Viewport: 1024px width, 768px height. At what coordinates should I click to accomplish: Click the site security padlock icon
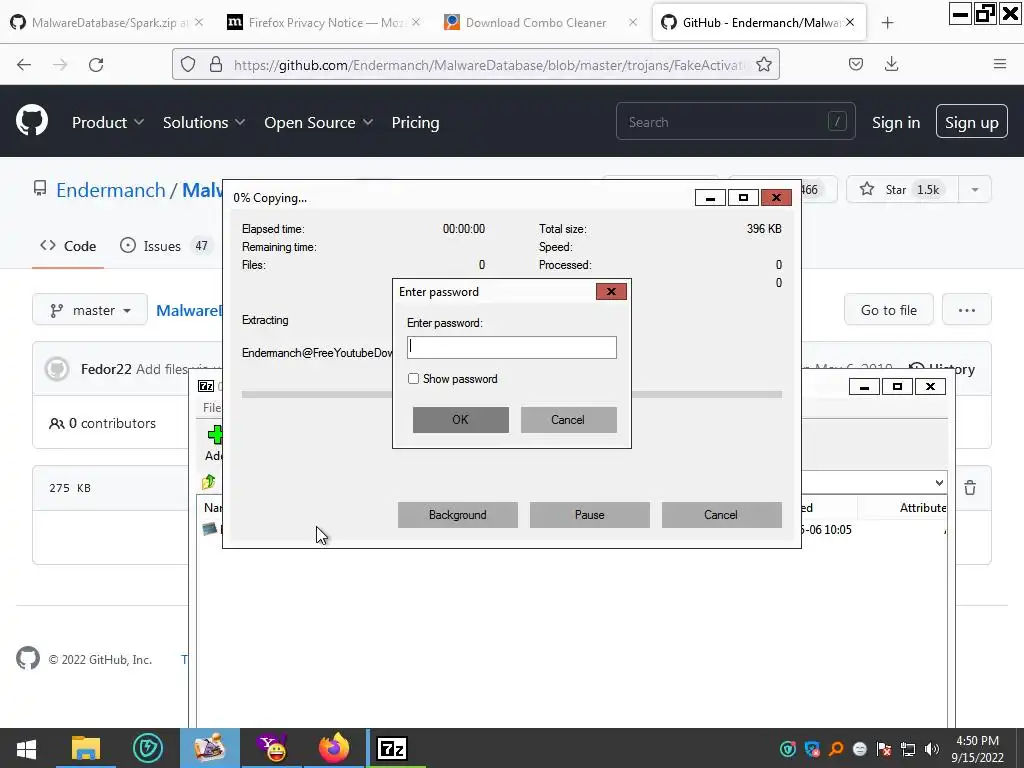[x=216, y=64]
